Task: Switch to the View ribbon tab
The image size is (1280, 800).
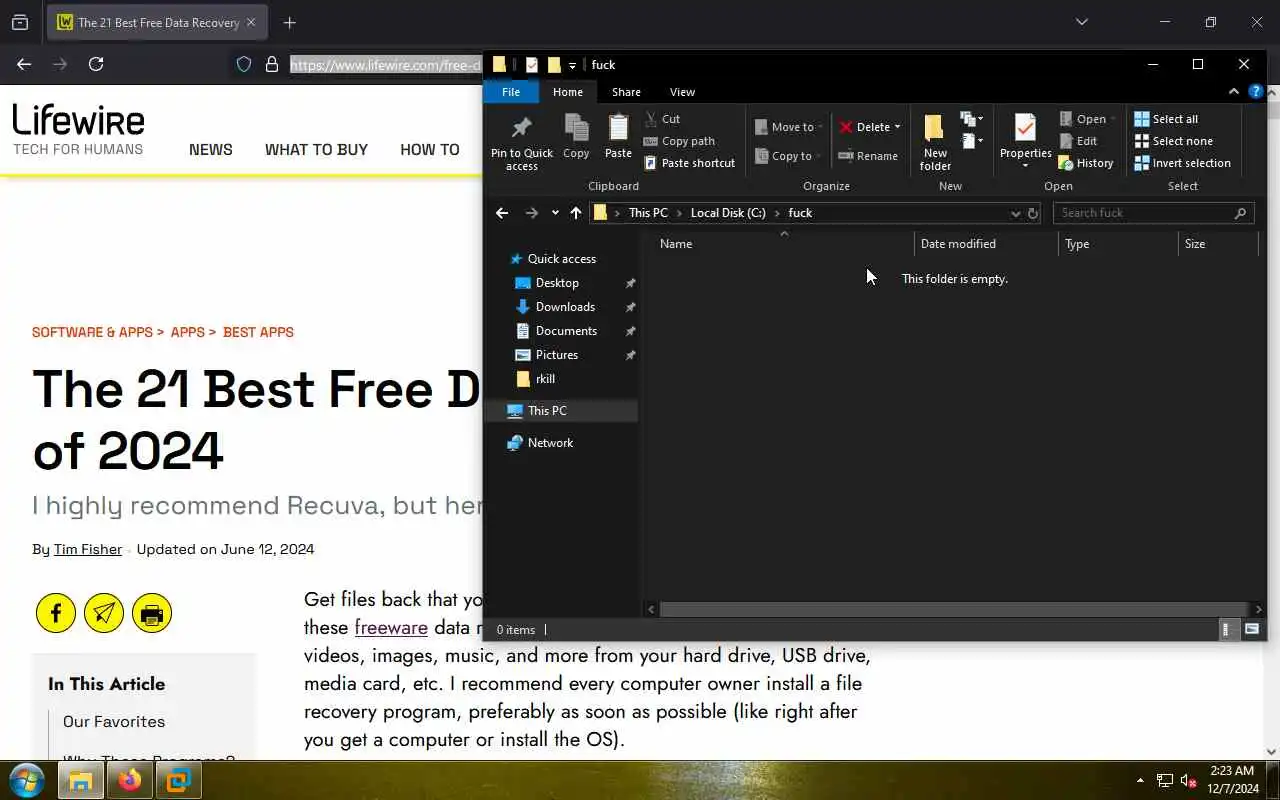Action: tap(682, 92)
